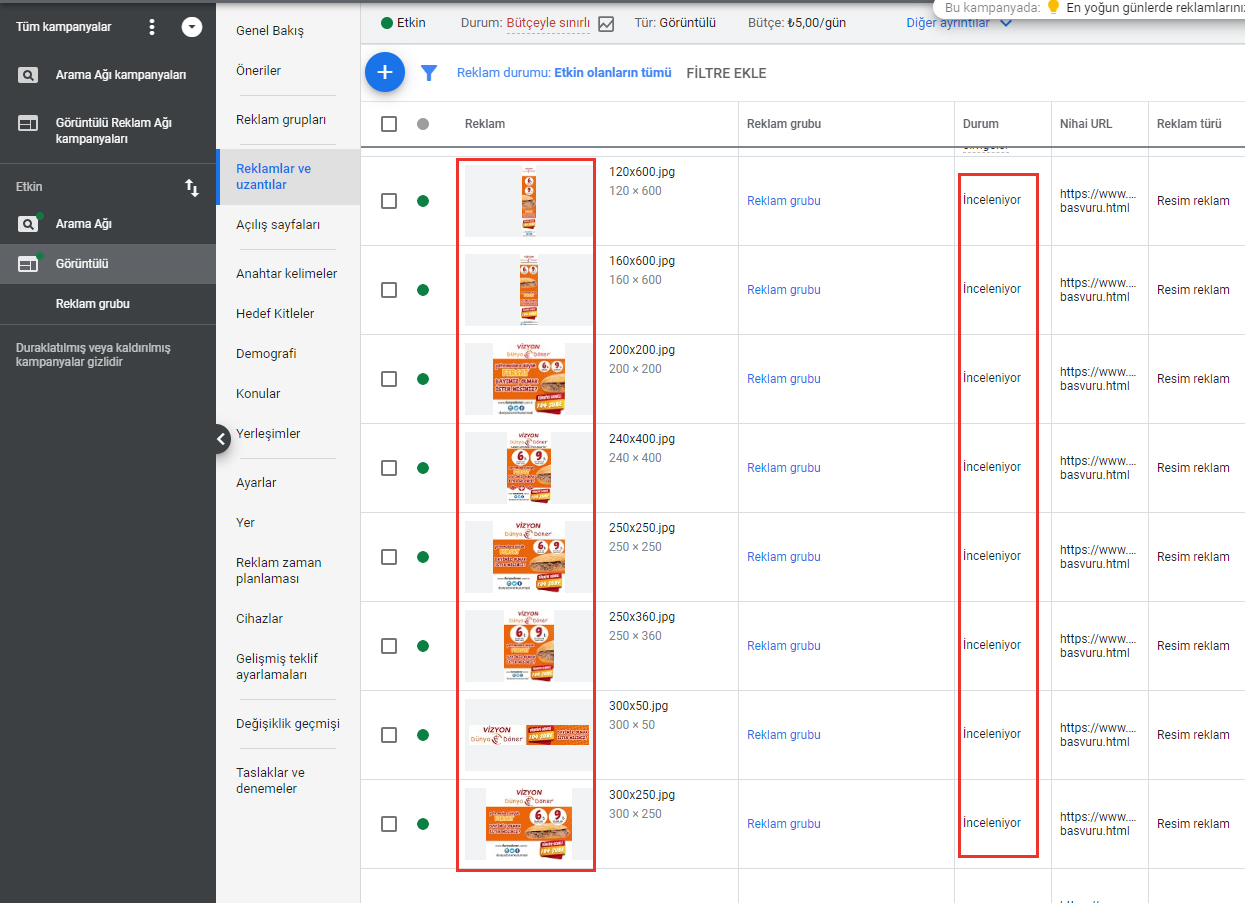Check the box for 300x250.jpg
Image resolution: width=1245 pixels, height=903 pixels.
[x=389, y=824]
